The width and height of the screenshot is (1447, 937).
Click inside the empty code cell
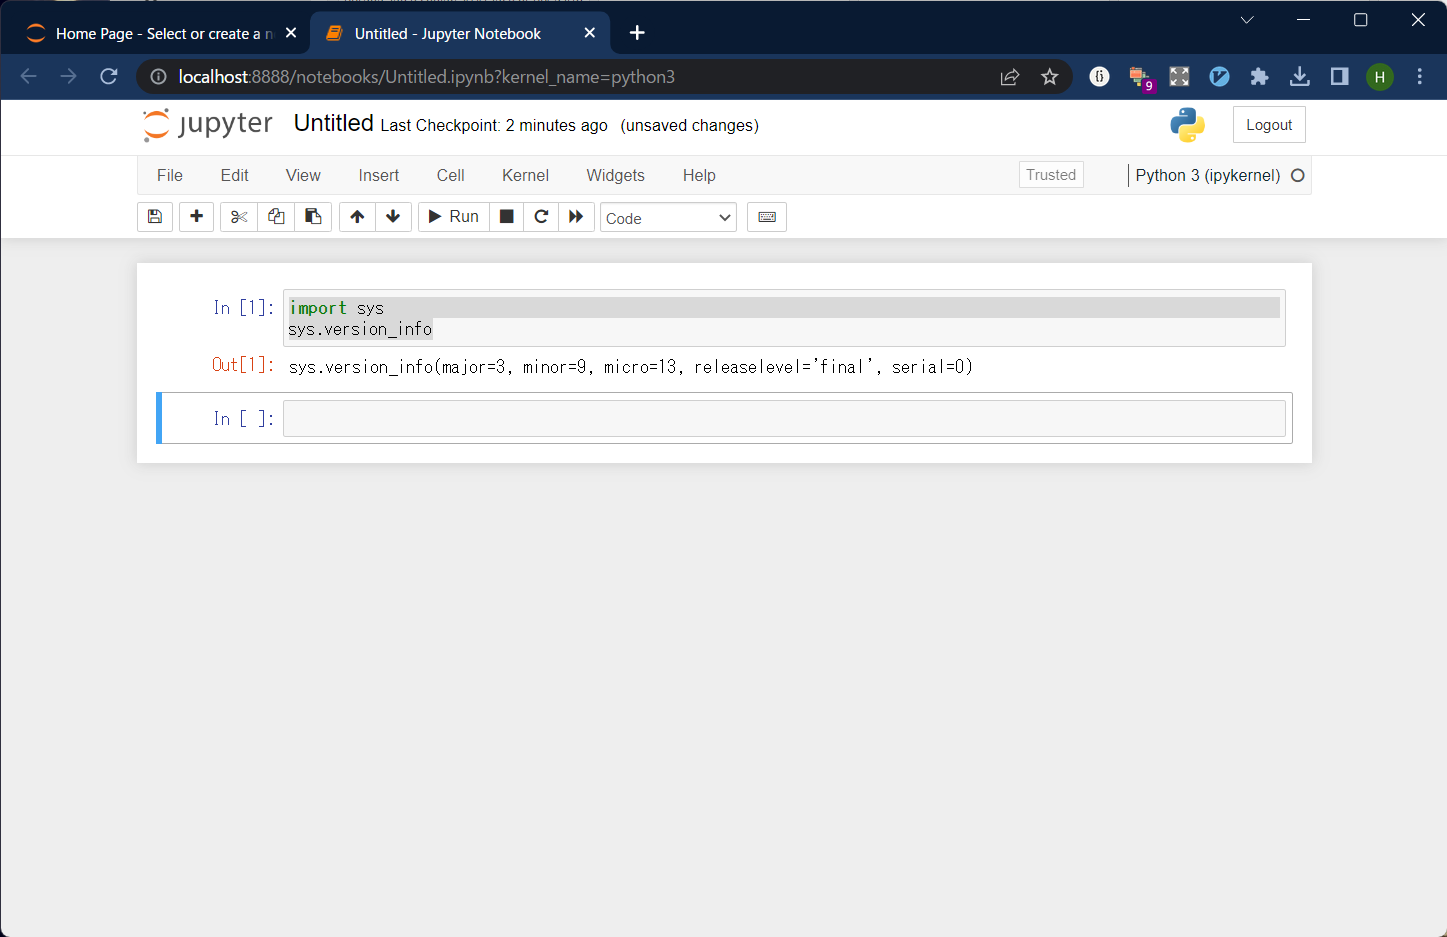(x=784, y=418)
